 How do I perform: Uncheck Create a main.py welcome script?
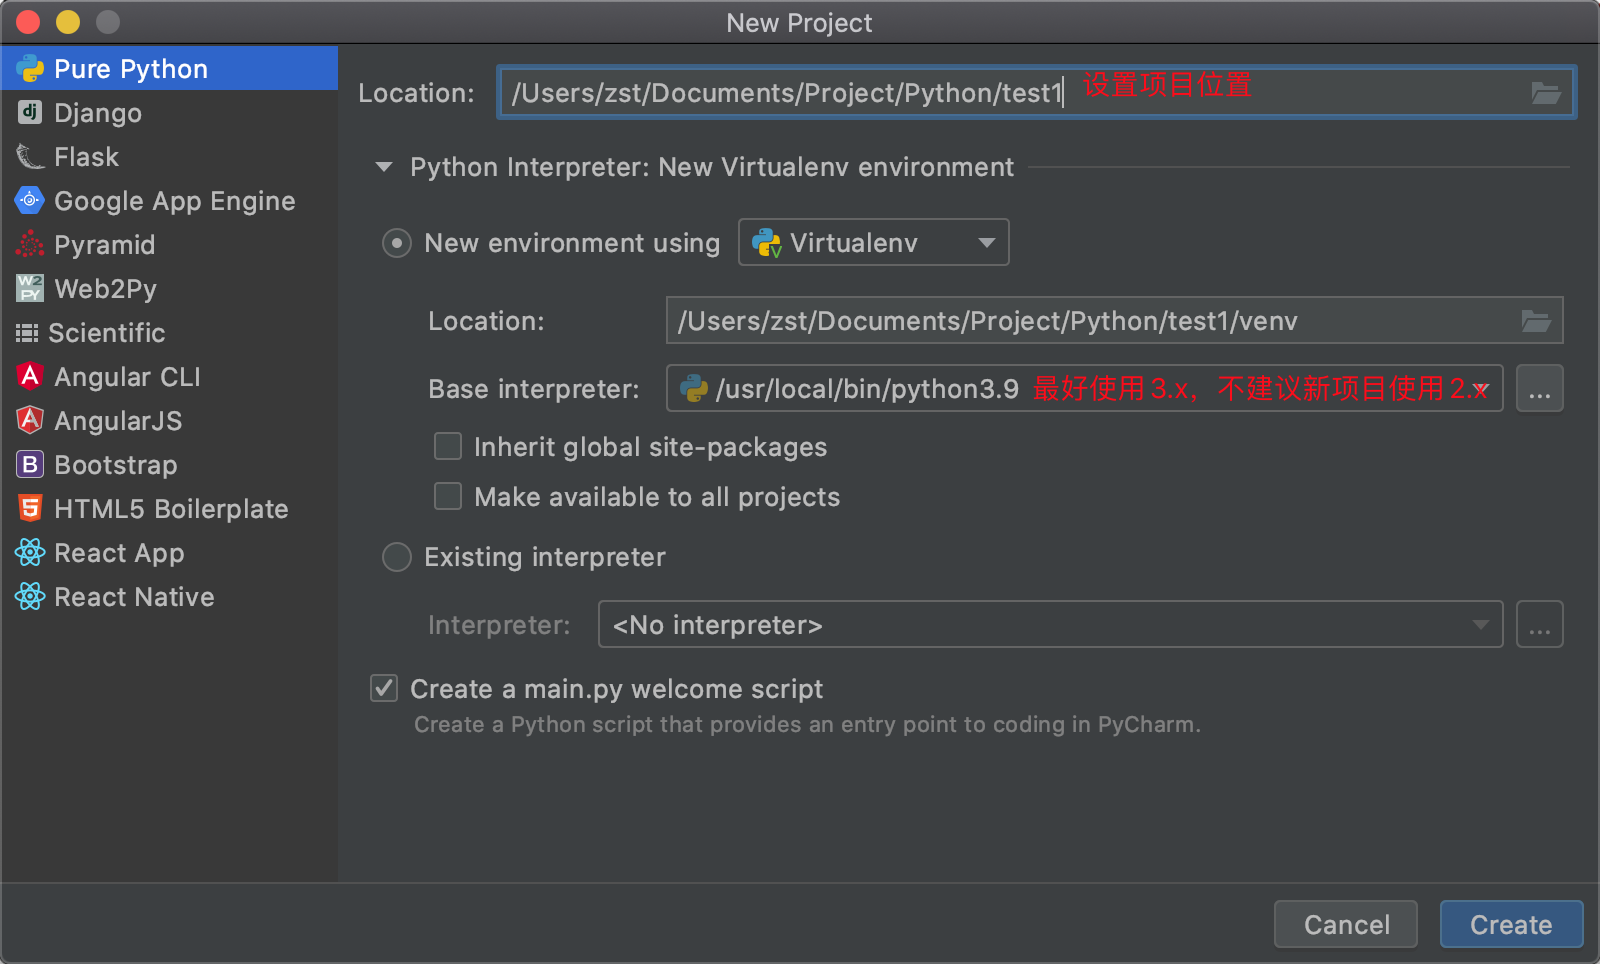(383, 688)
